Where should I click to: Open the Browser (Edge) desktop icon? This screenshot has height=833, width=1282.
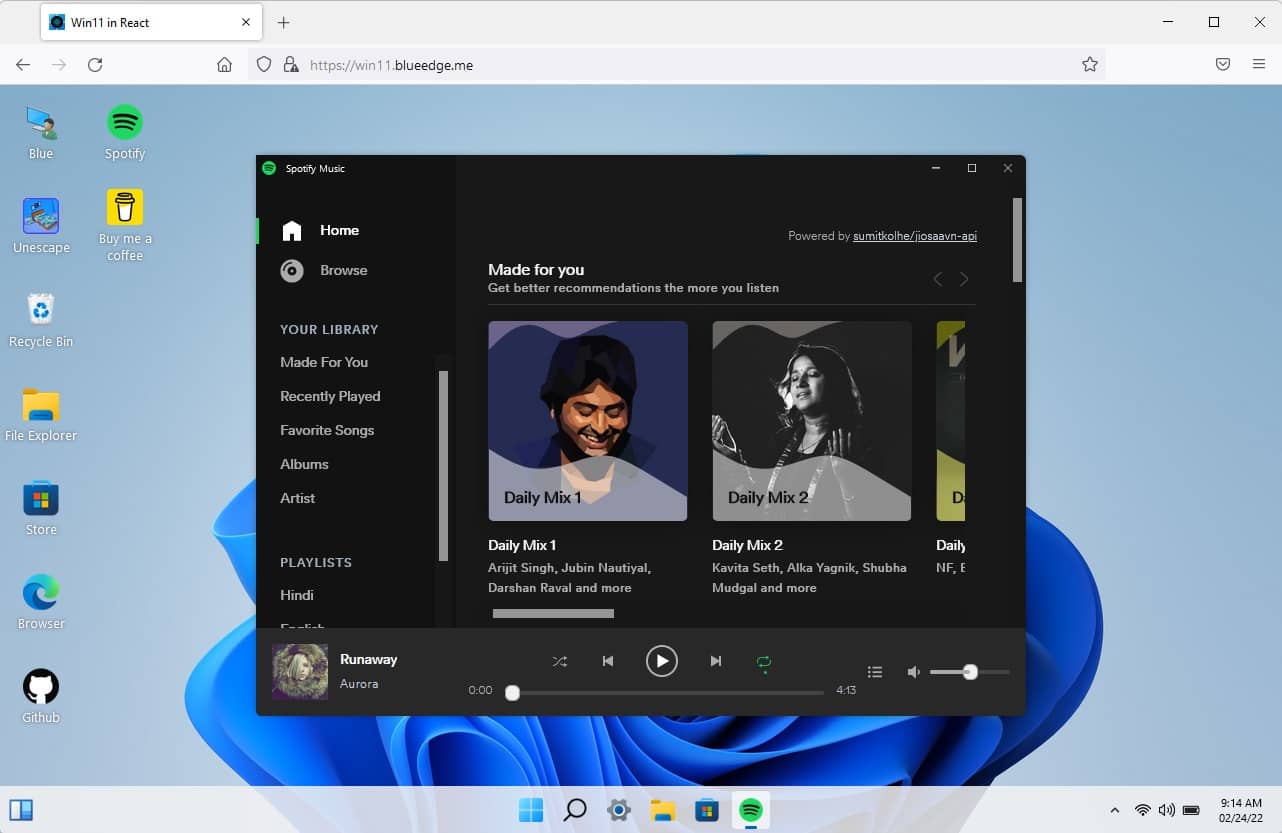(41, 602)
